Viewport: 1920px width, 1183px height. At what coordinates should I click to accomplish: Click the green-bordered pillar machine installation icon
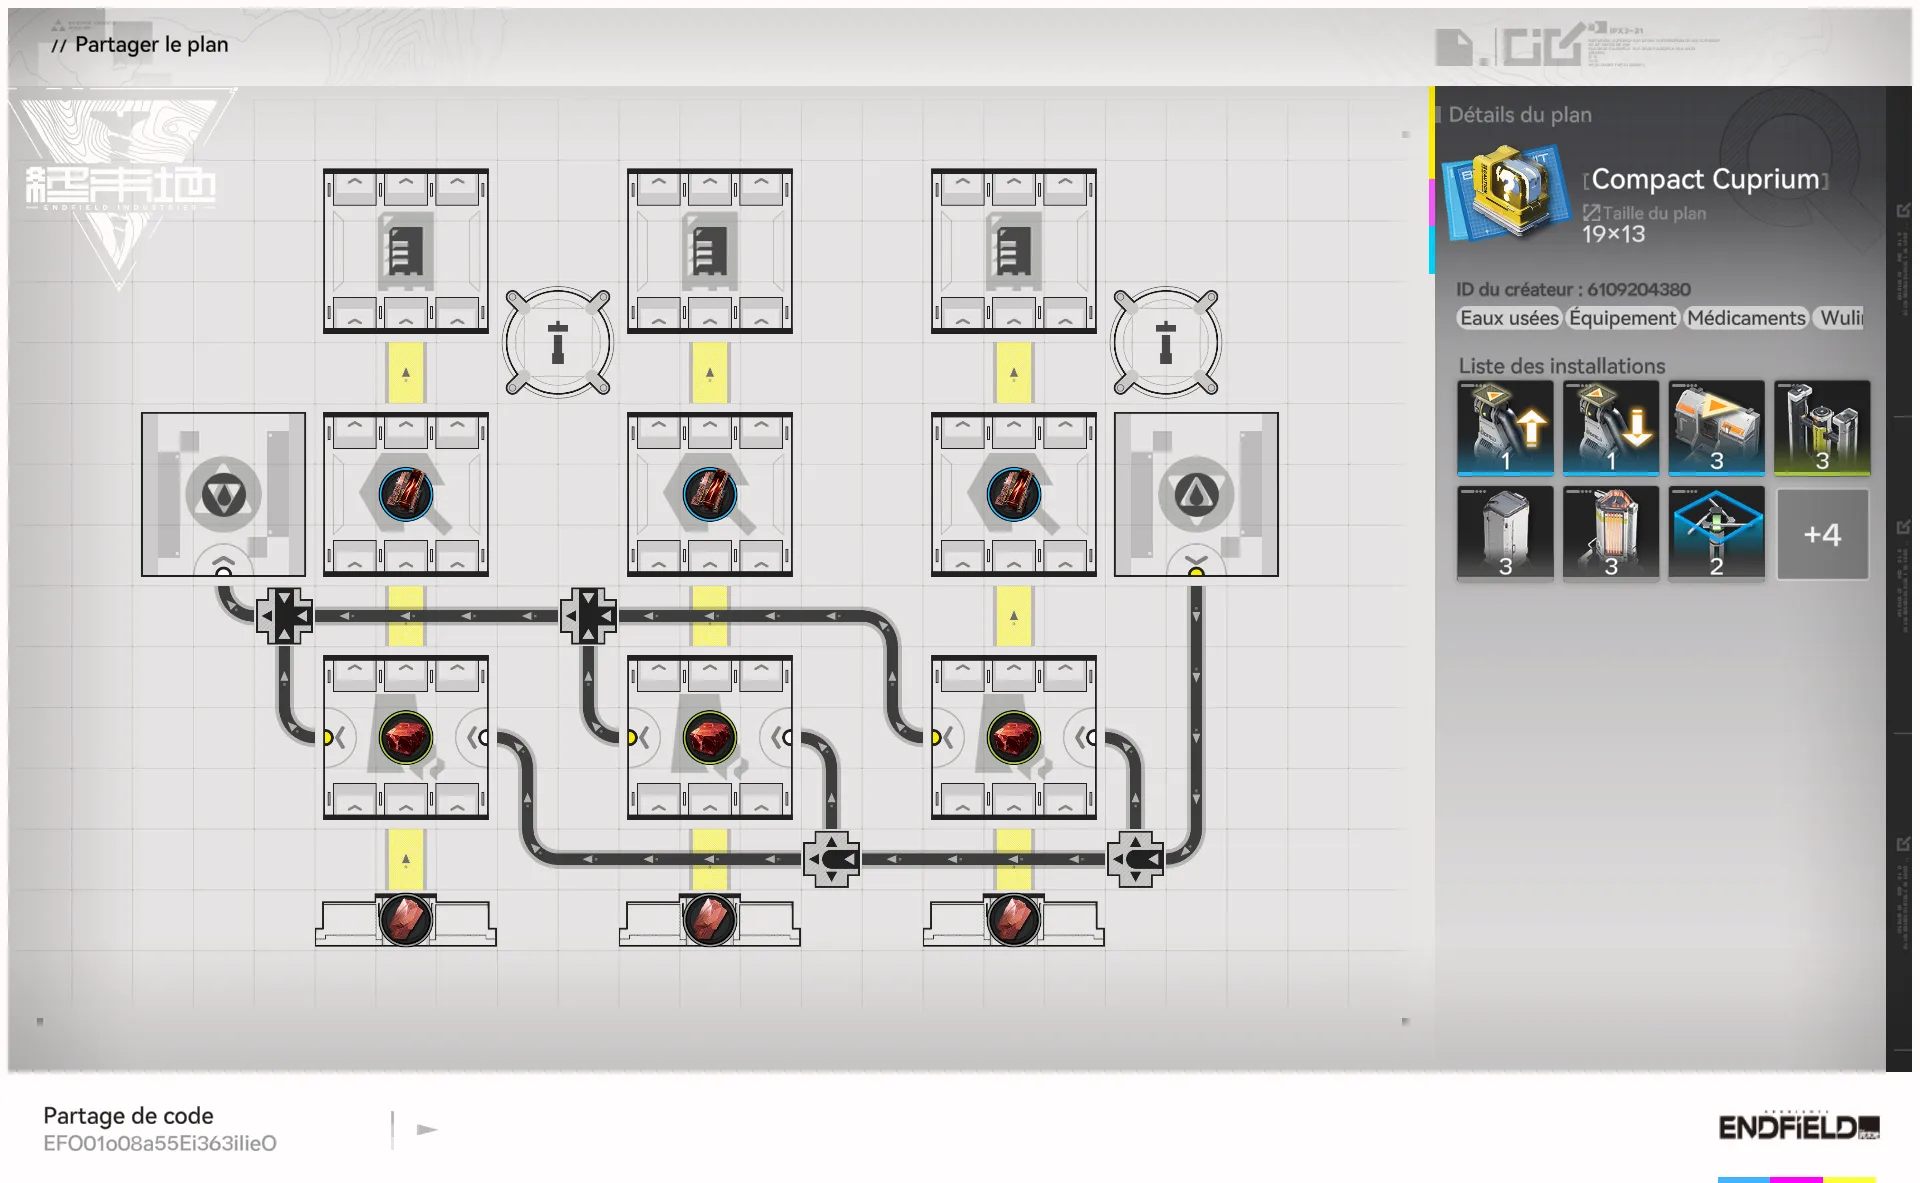[x=1821, y=427]
